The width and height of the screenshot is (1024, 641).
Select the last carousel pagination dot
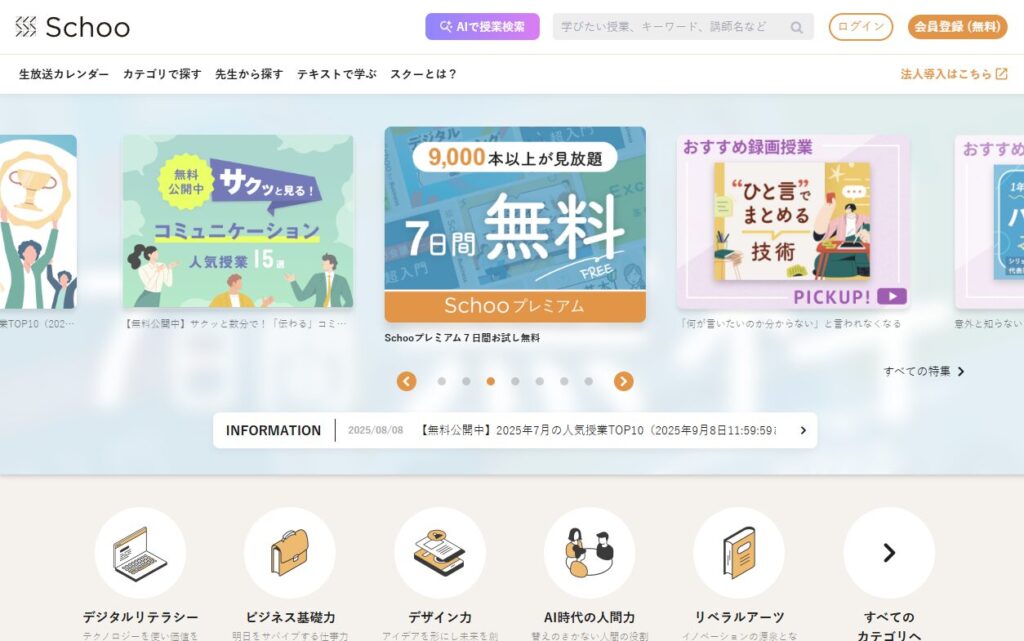(588, 381)
